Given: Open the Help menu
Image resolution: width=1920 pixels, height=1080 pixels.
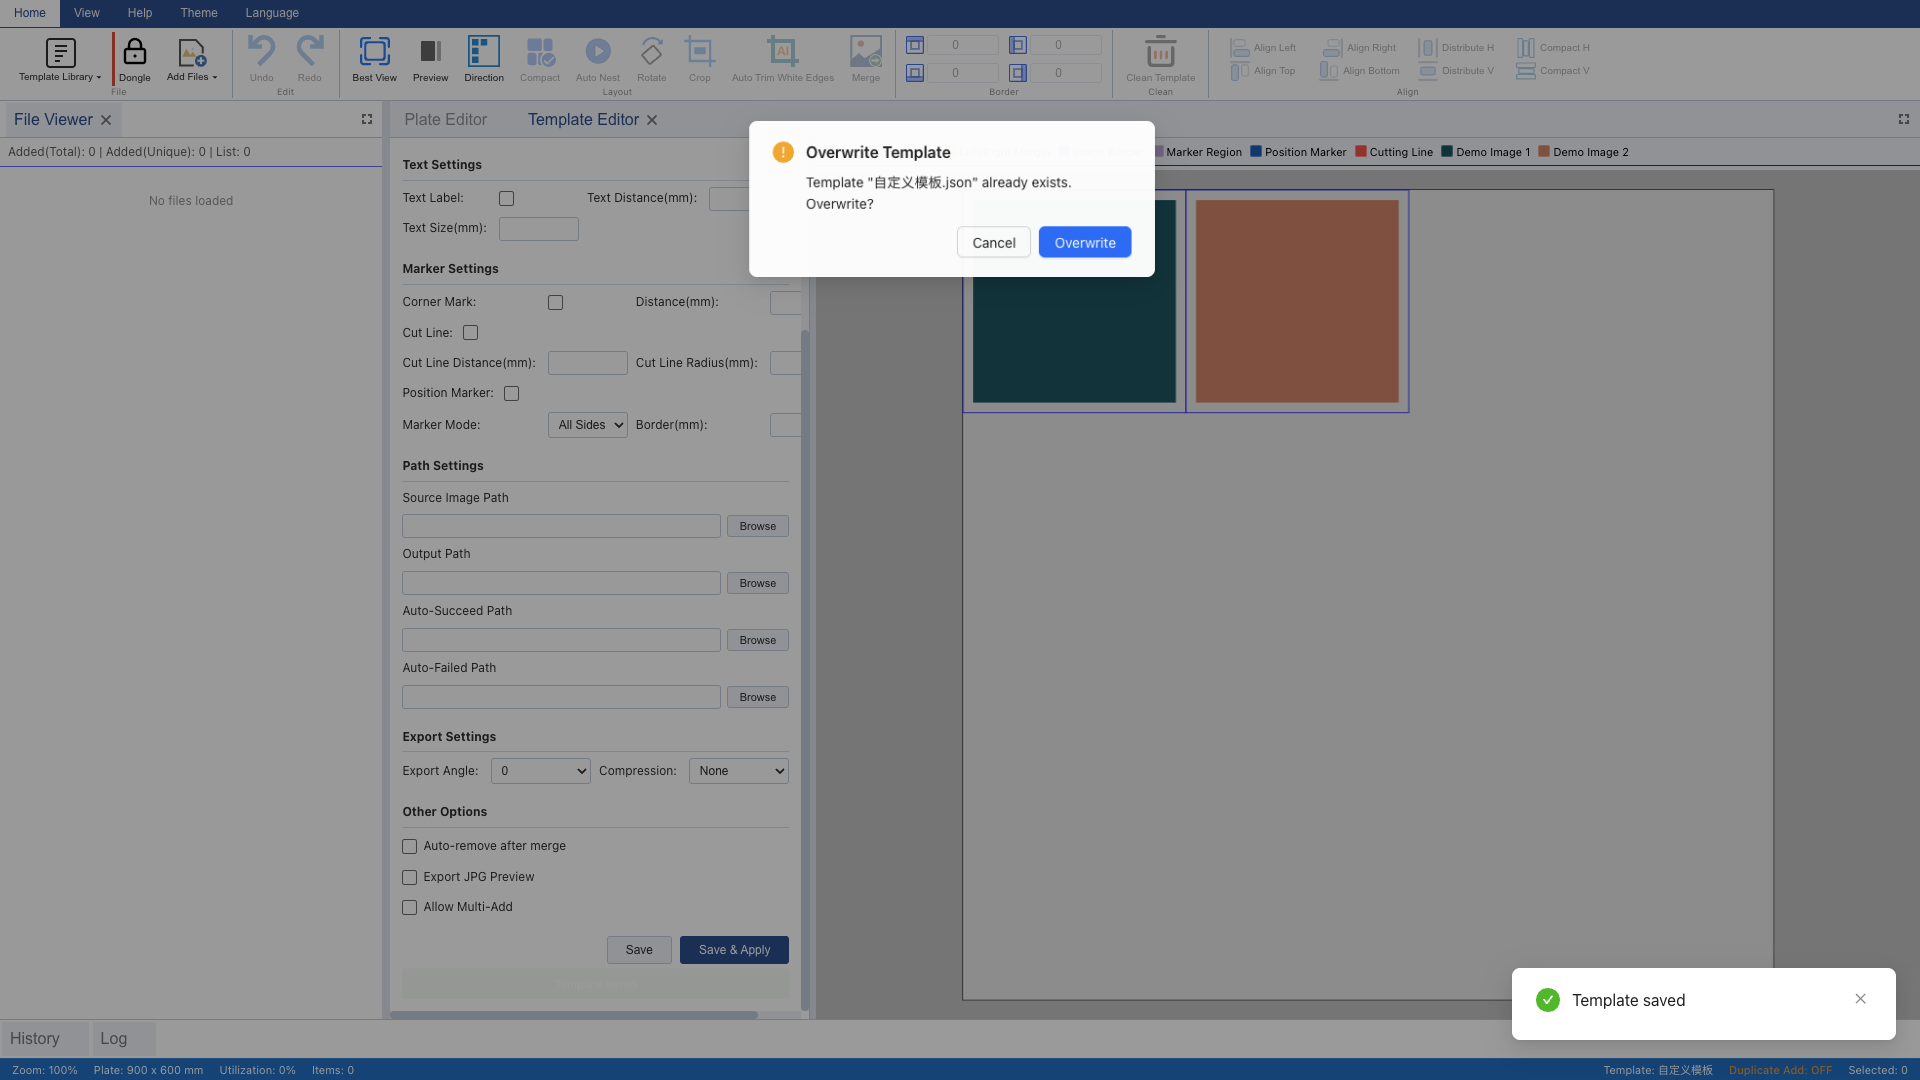Looking at the screenshot, I should (140, 13).
